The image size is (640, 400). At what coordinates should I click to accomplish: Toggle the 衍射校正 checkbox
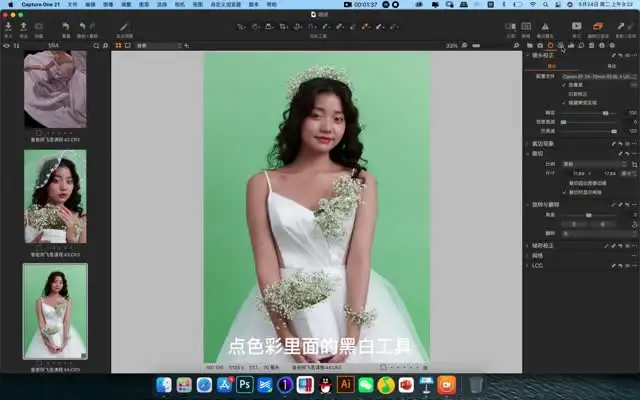click(563, 92)
